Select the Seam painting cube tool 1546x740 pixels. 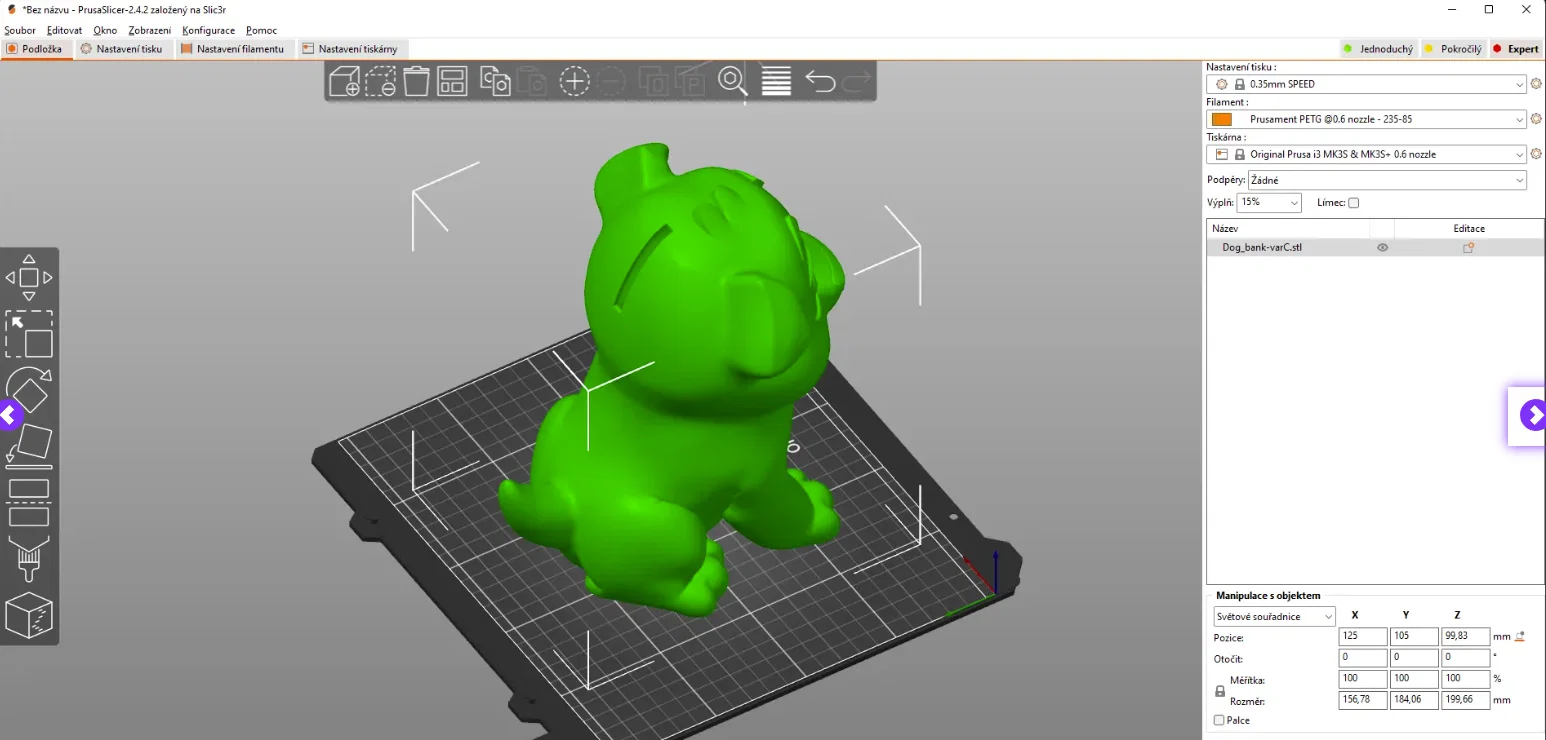[29, 615]
